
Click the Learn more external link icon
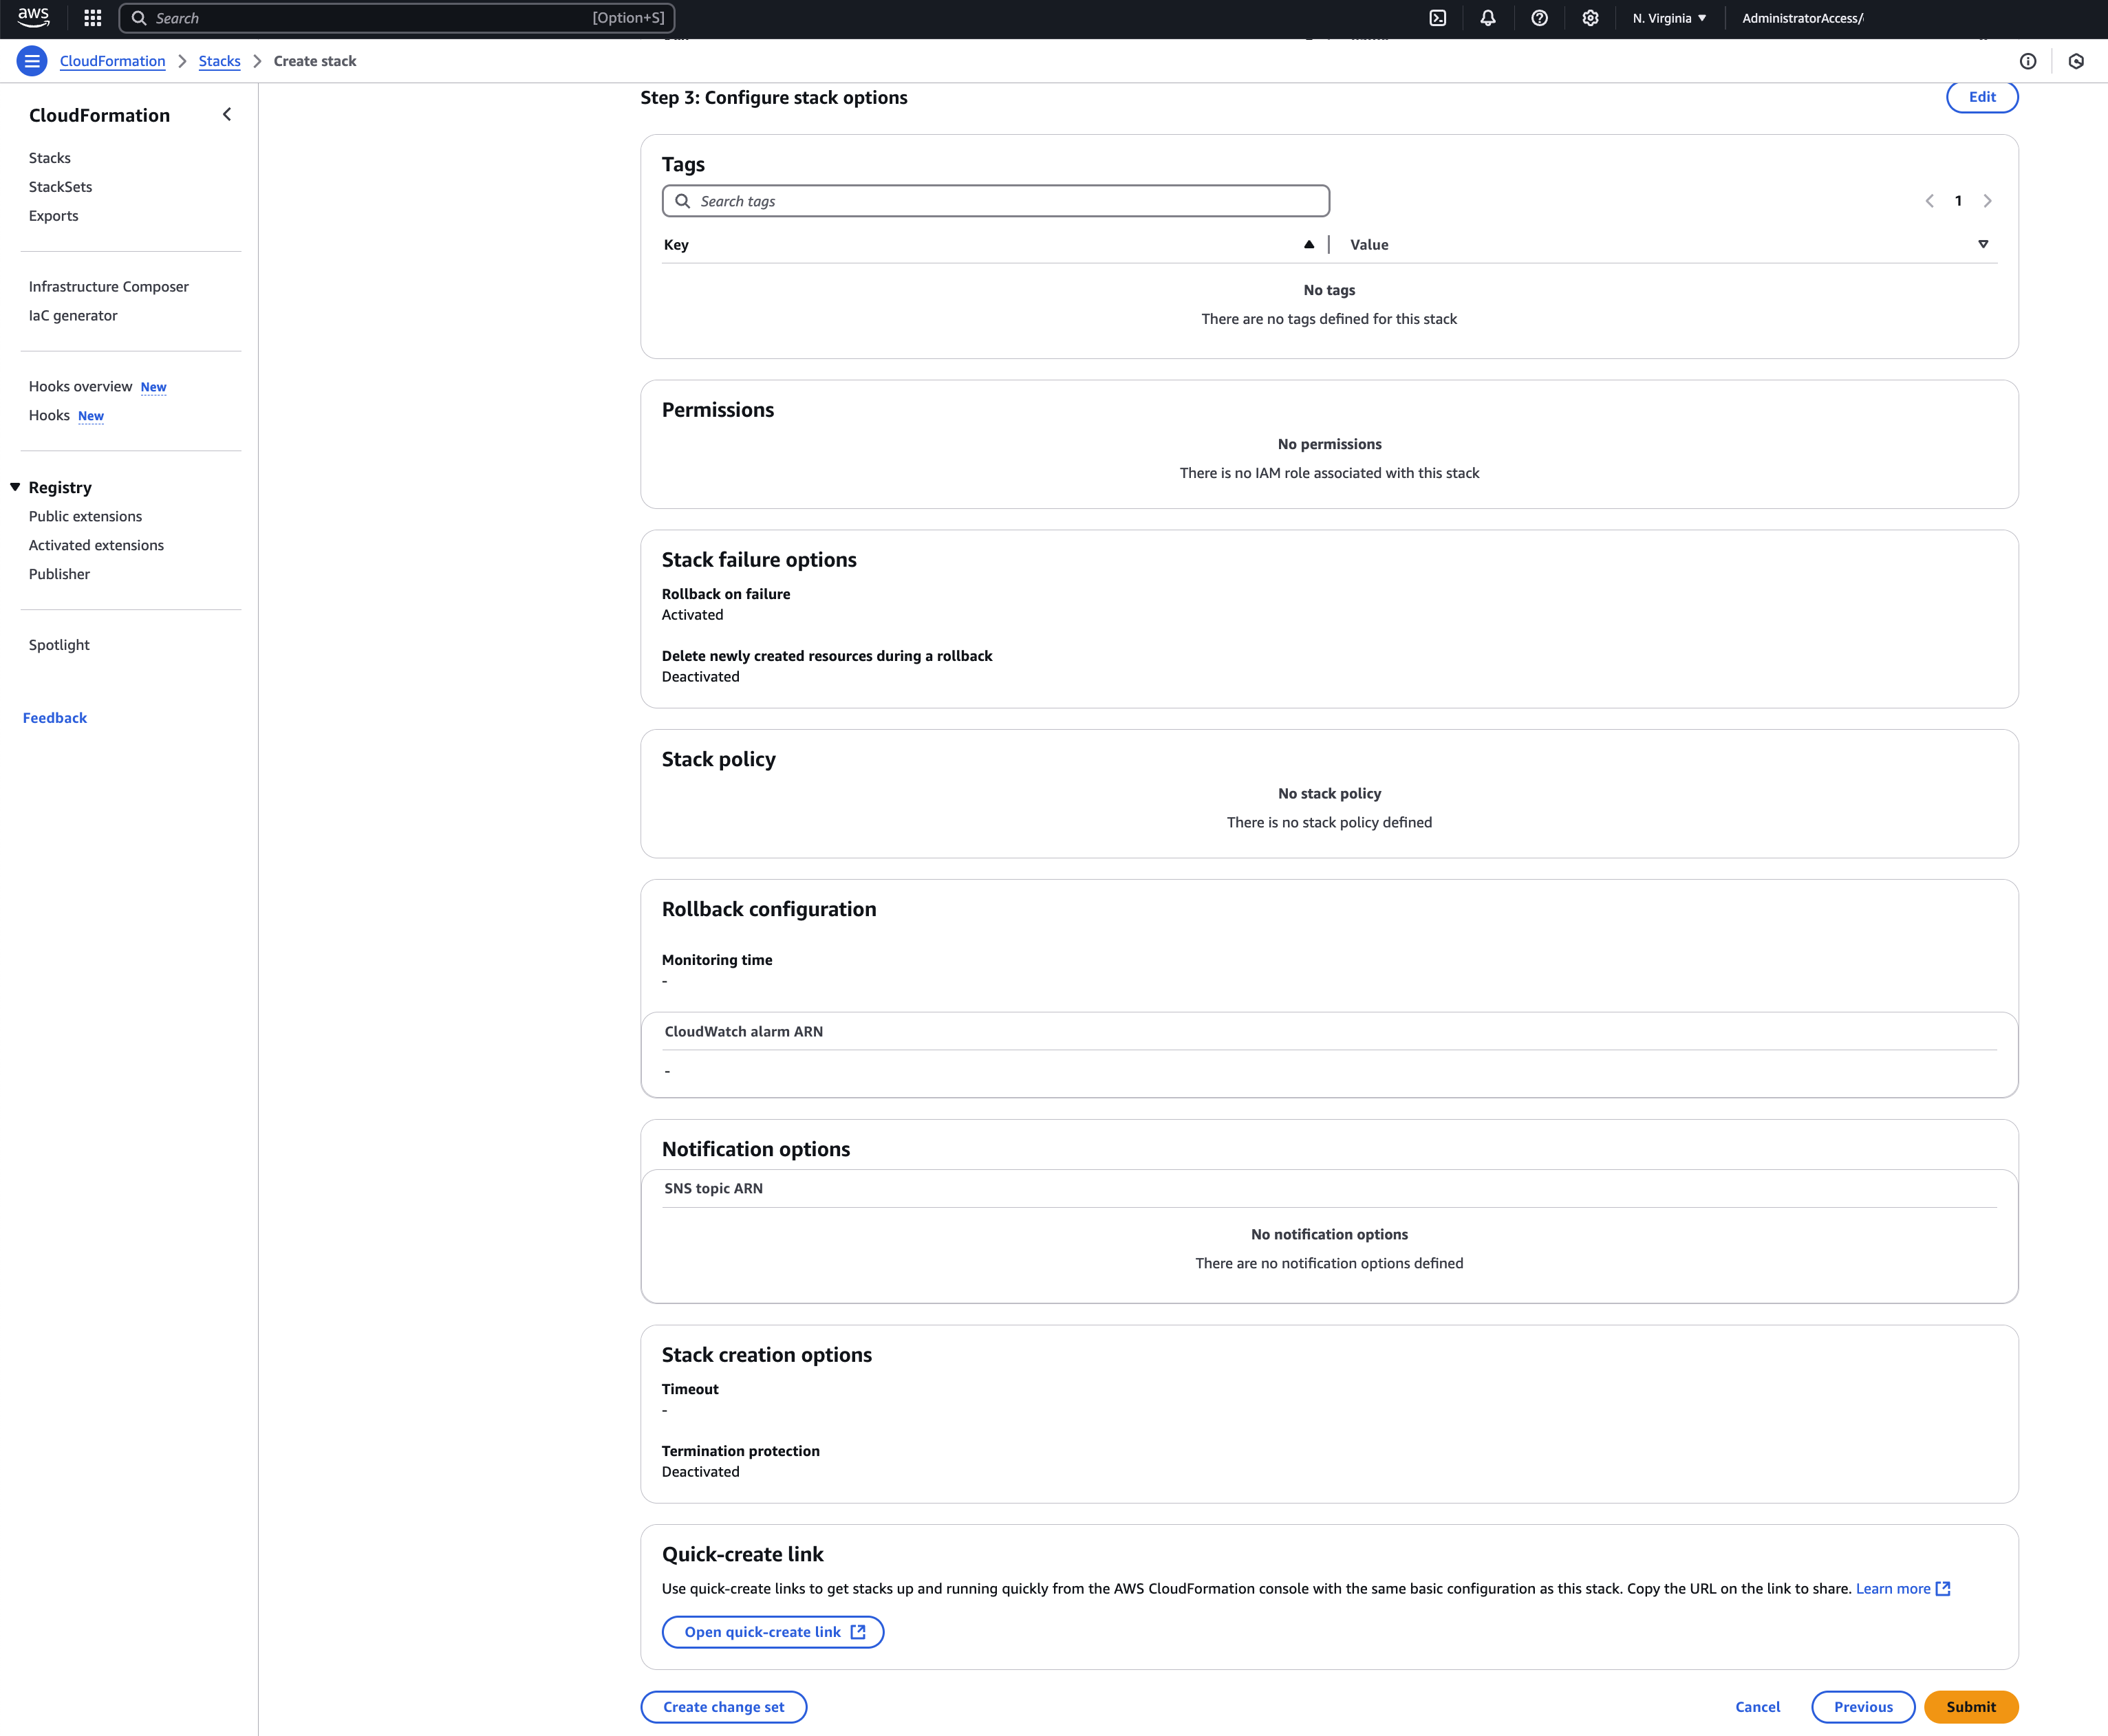1943,1588
